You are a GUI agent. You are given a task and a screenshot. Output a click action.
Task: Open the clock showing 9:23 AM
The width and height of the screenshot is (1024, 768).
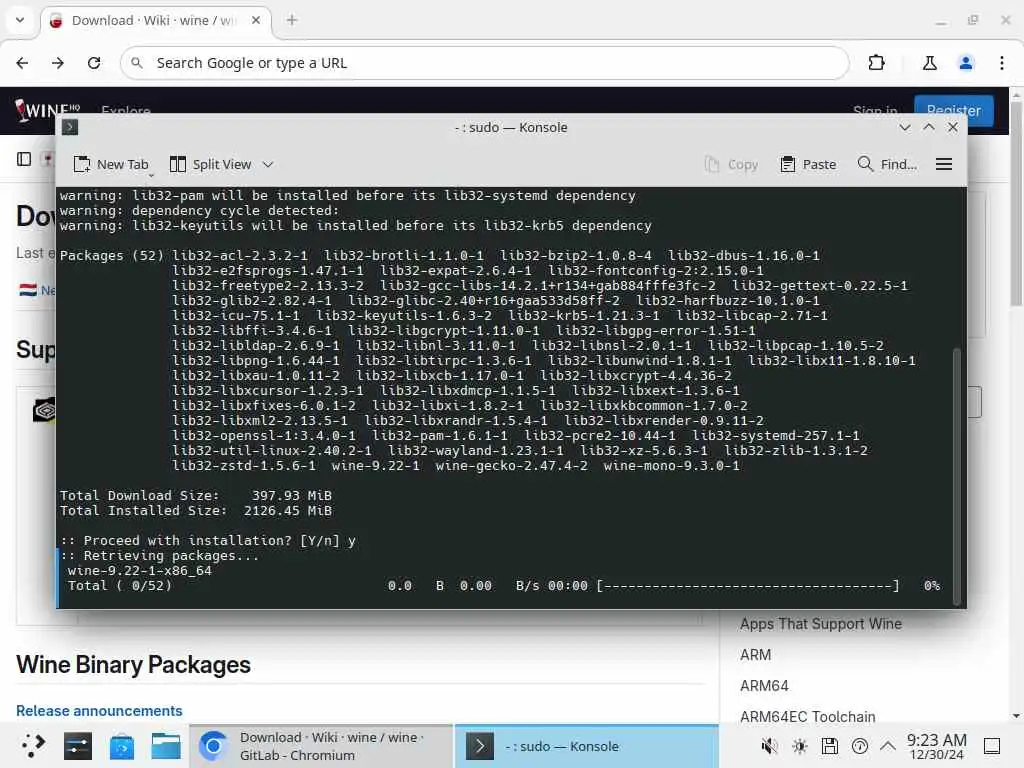[936, 746]
